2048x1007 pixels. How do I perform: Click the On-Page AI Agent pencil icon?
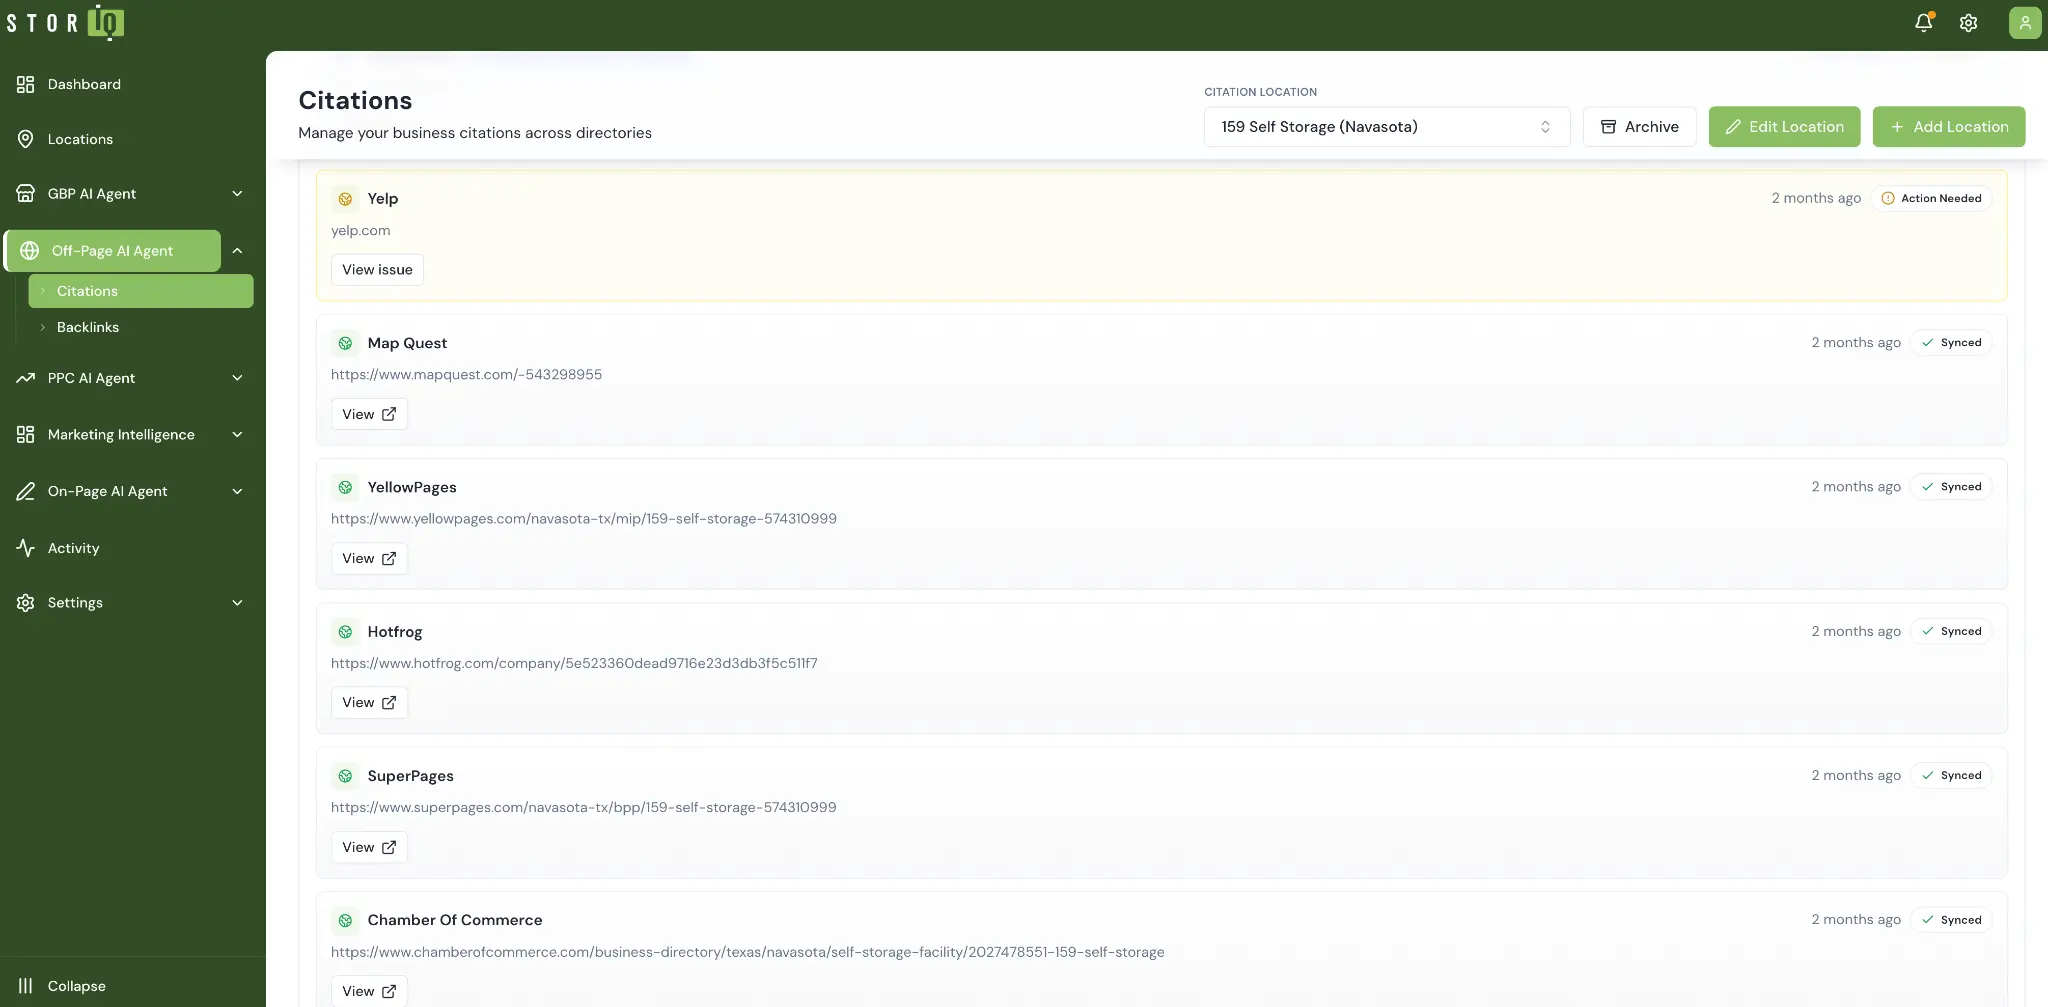pyautogui.click(x=26, y=491)
